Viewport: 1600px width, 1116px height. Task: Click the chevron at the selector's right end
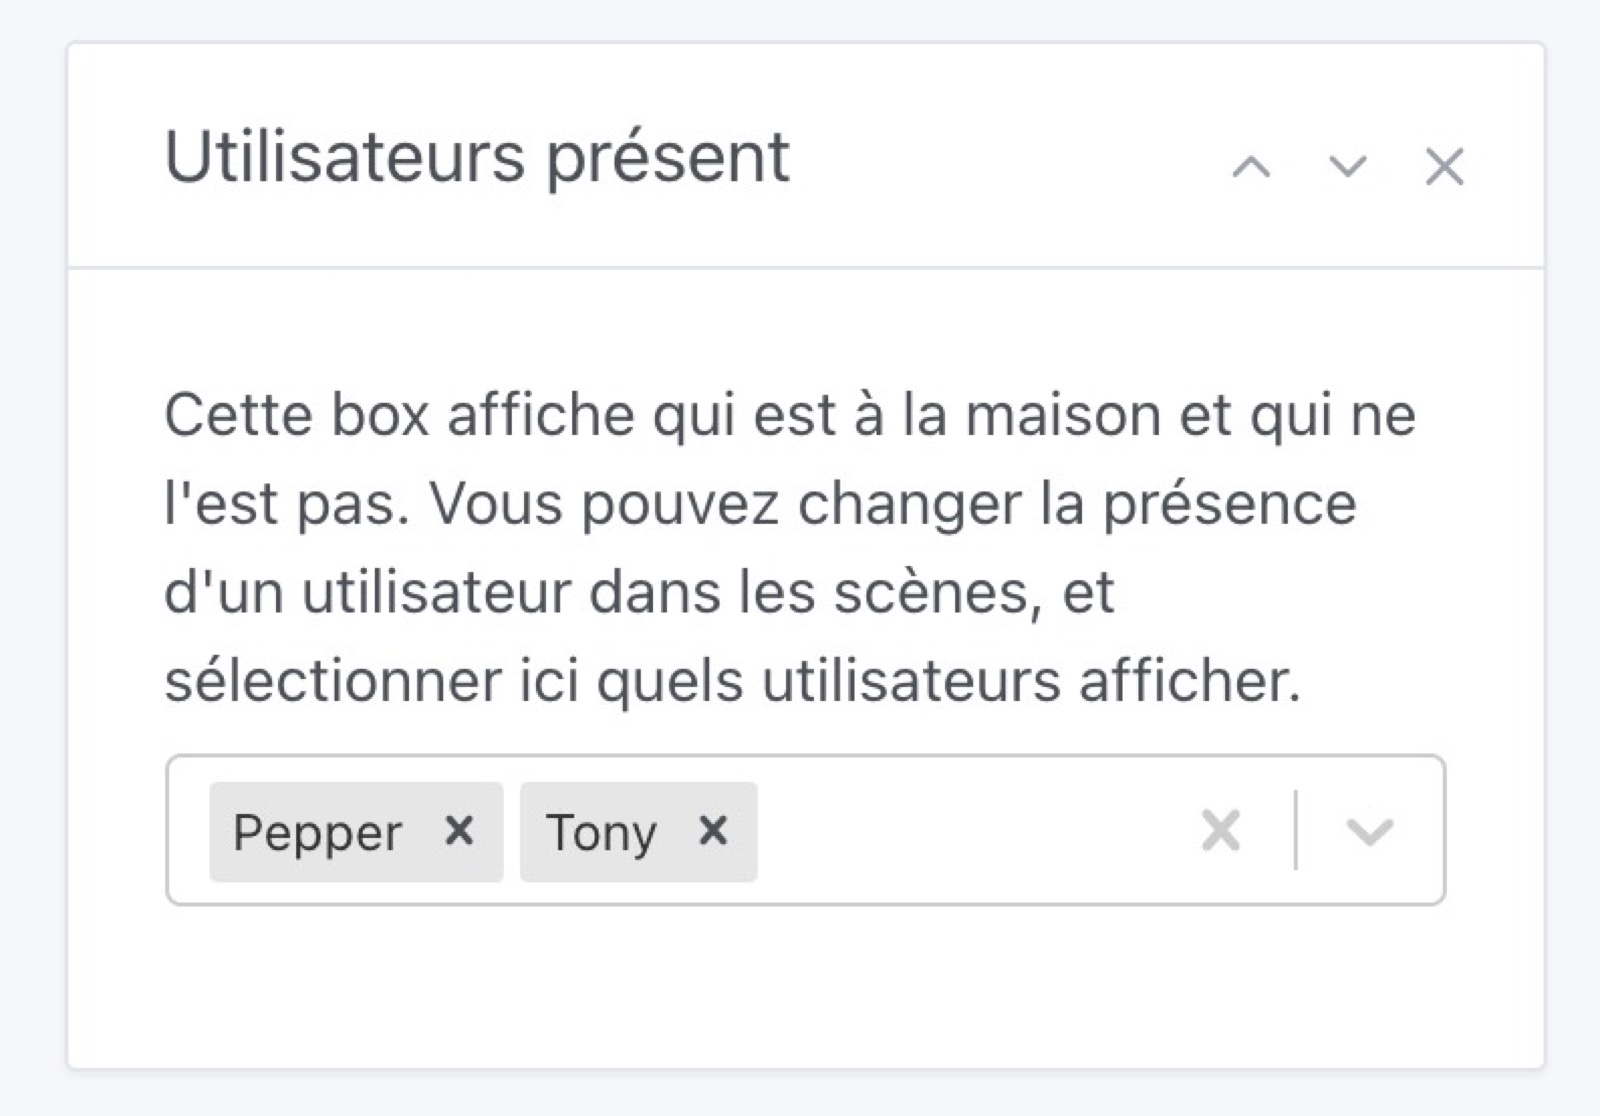[x=1369, y=831]
